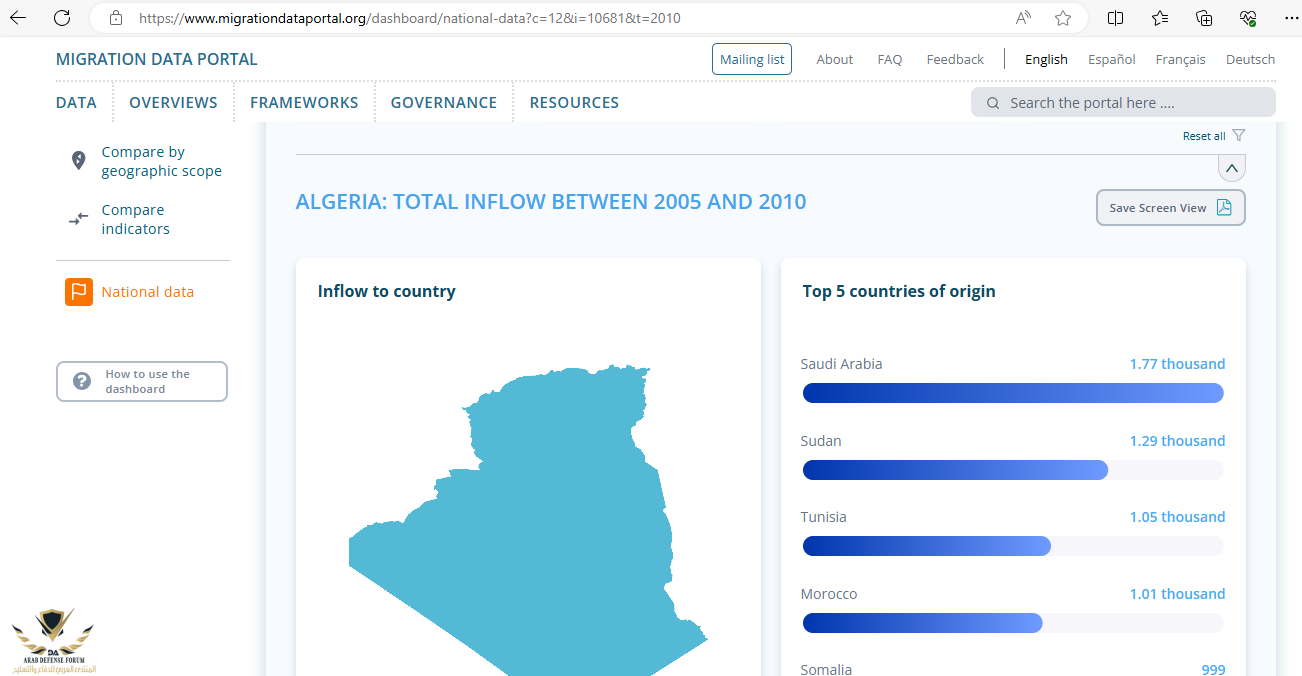
Task: Click the browser address bar URL
Action: point(410,18)
